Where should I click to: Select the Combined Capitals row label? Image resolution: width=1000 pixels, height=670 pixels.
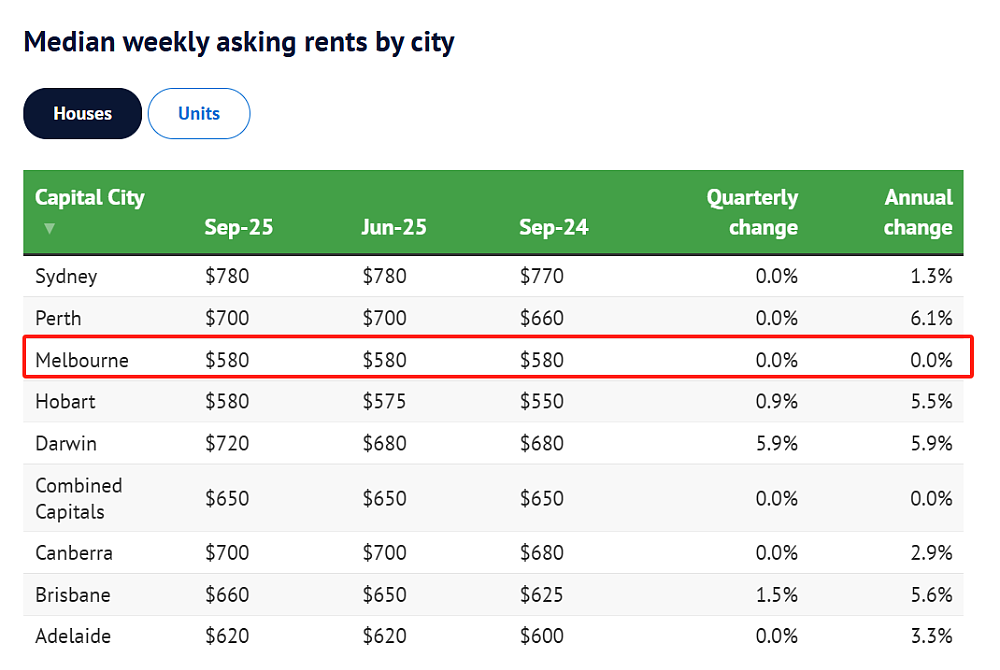[78, 499]
